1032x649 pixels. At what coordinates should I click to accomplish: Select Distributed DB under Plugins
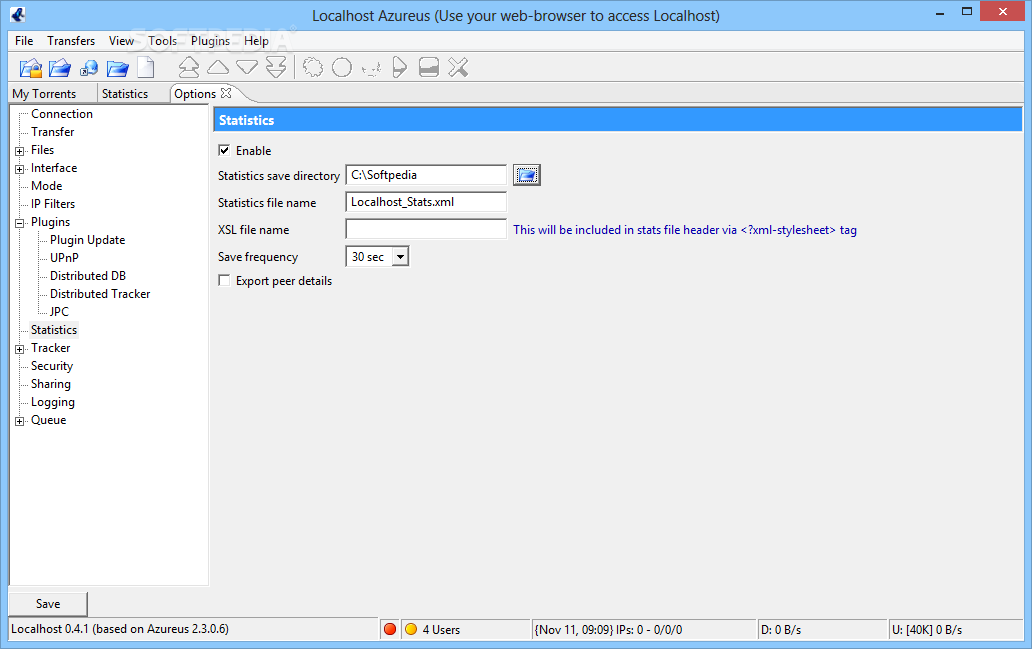88,276
